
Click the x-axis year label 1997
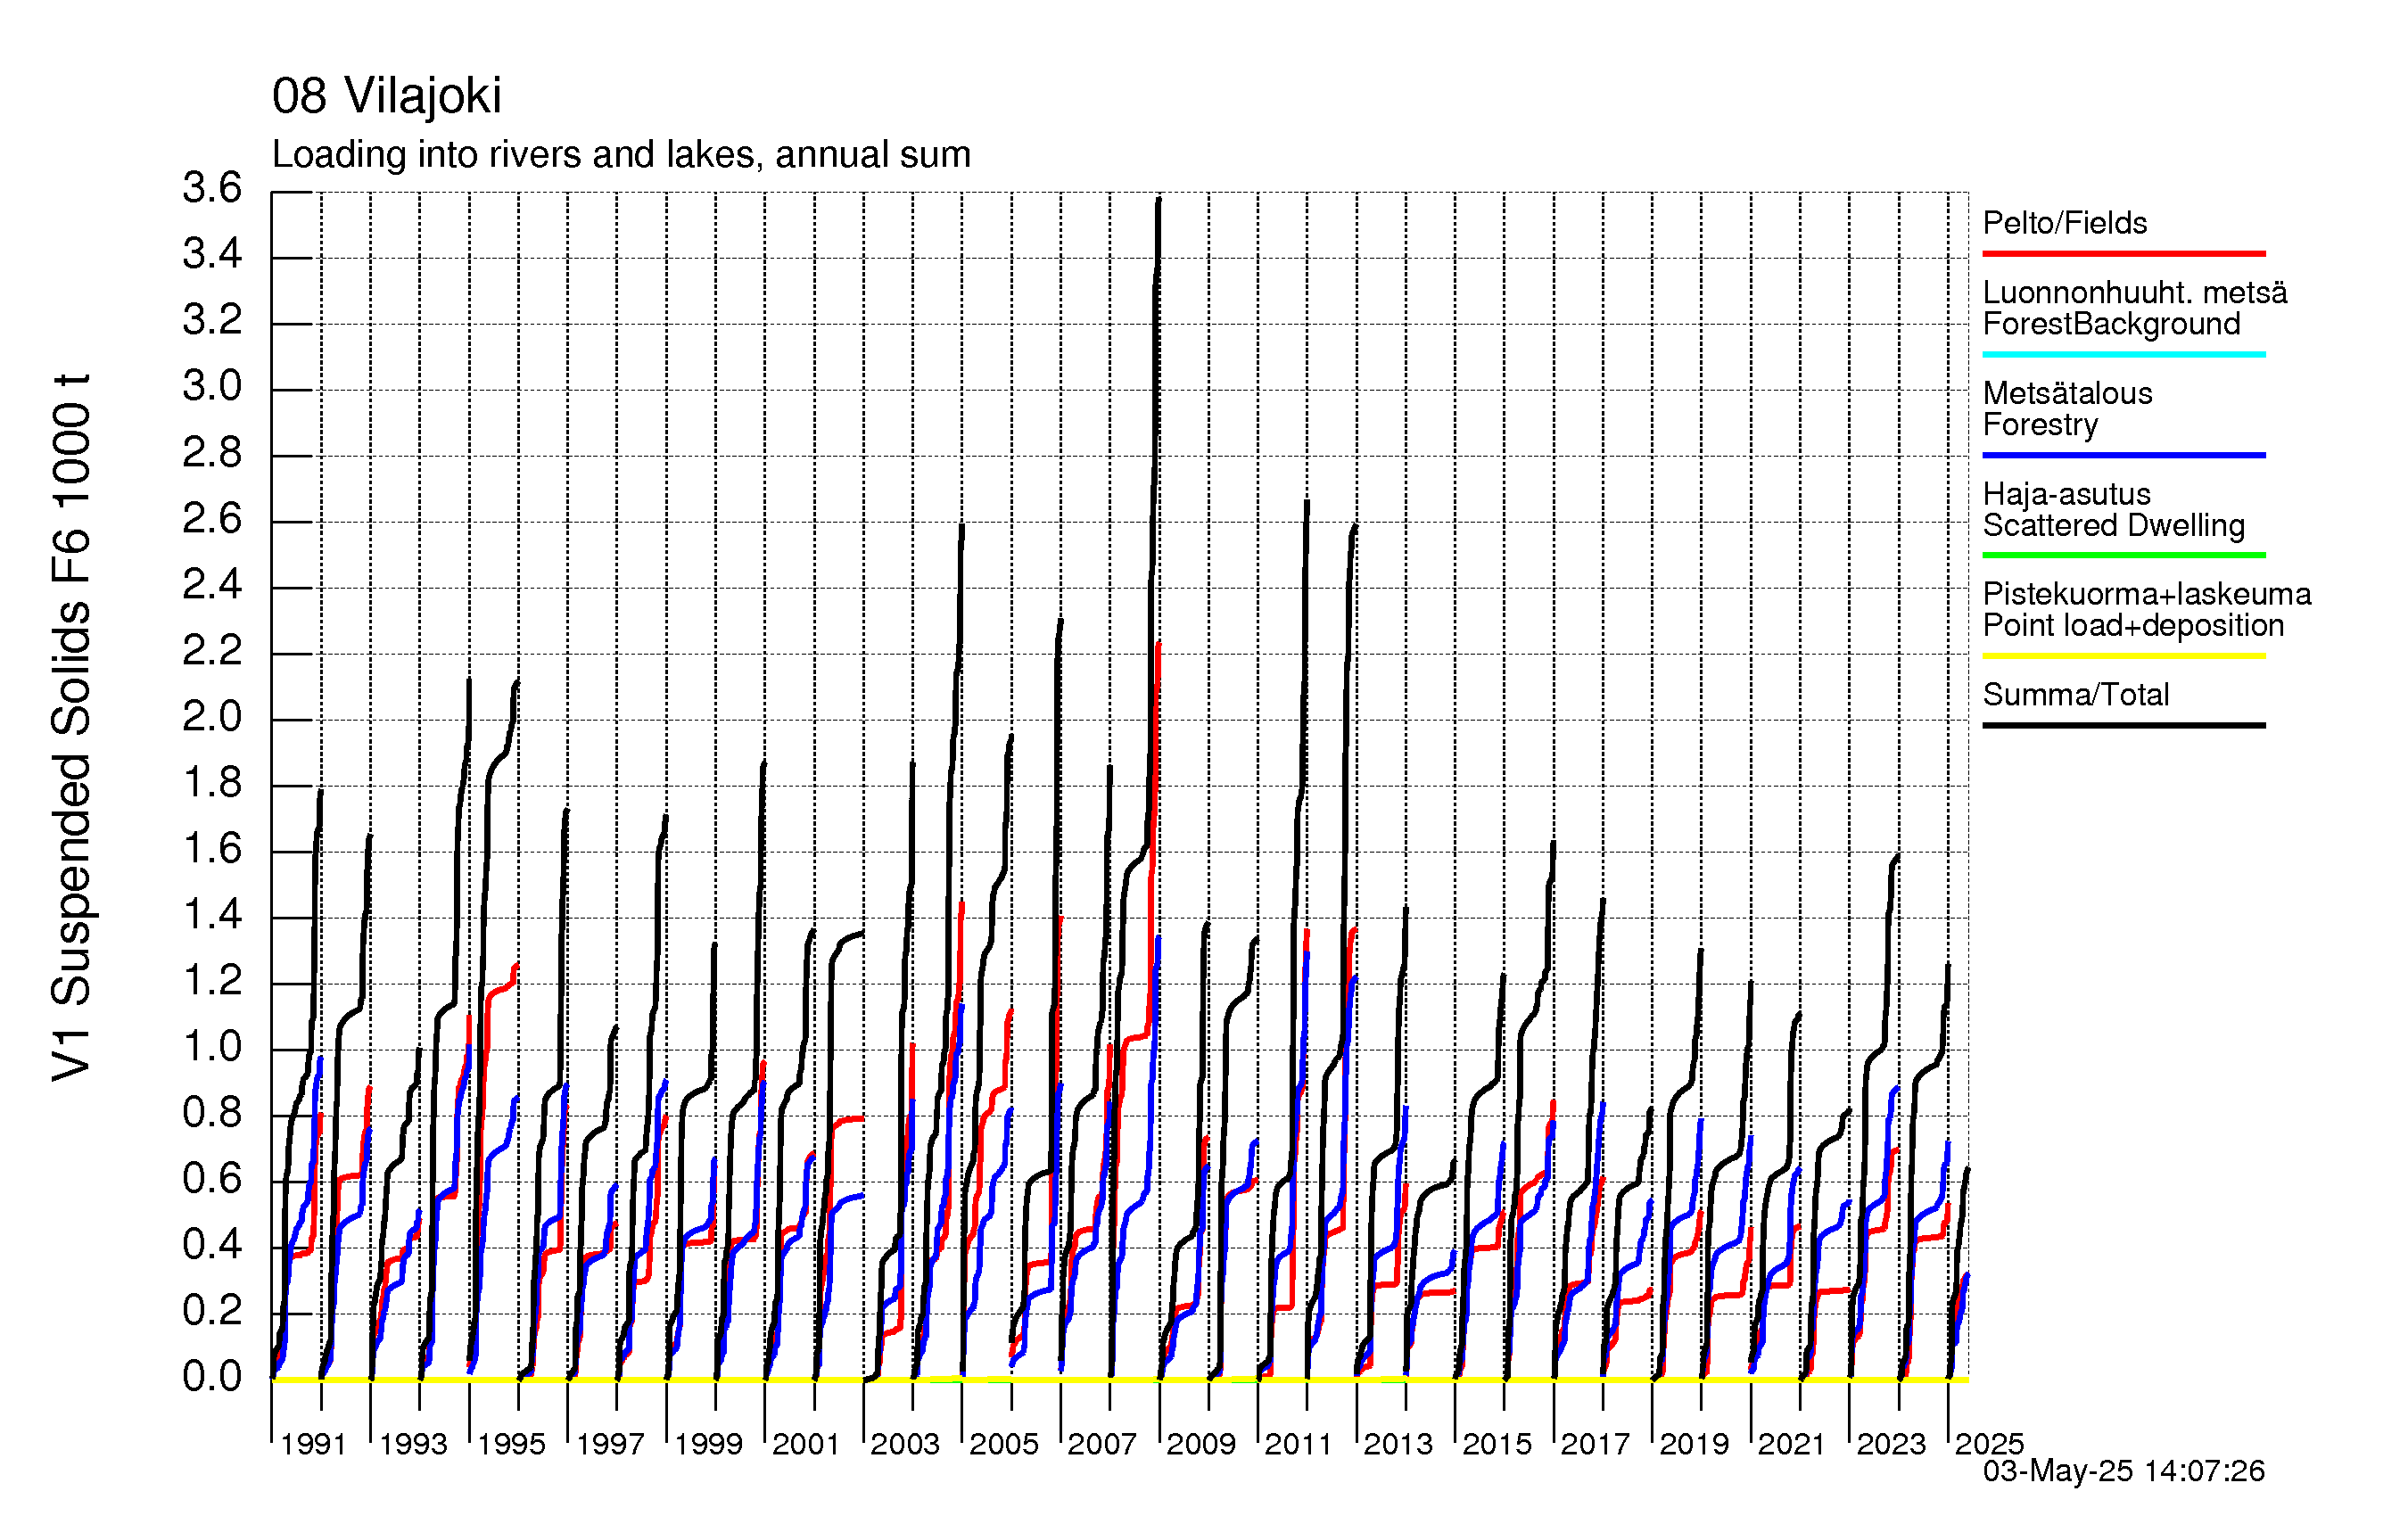[610, 1444]
